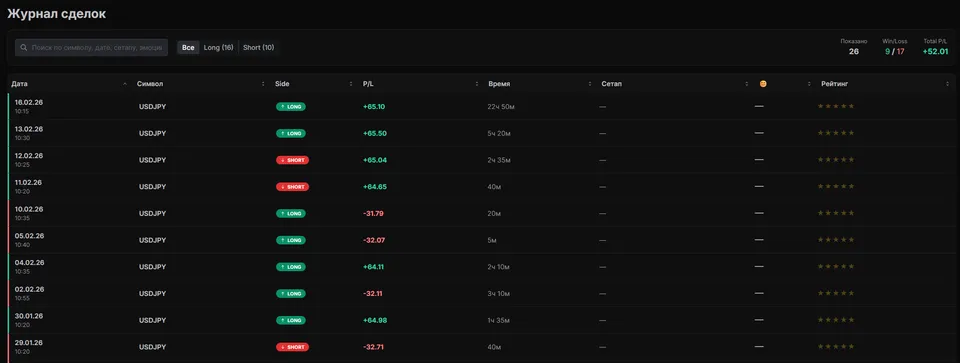Sort by the Дата column header
The width and height of the screenshot is (960, 363).
pyautogui.click(x=20, y=83)
